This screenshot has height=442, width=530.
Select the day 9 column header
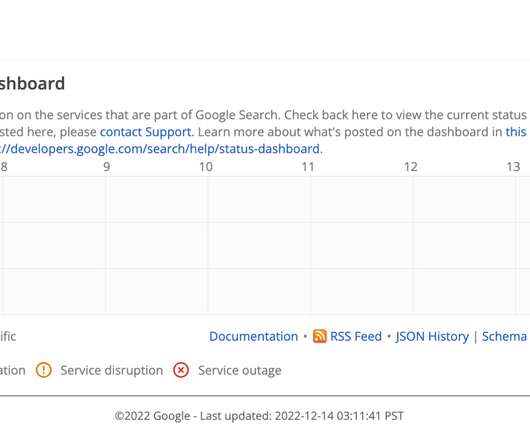tap(107, 167)
